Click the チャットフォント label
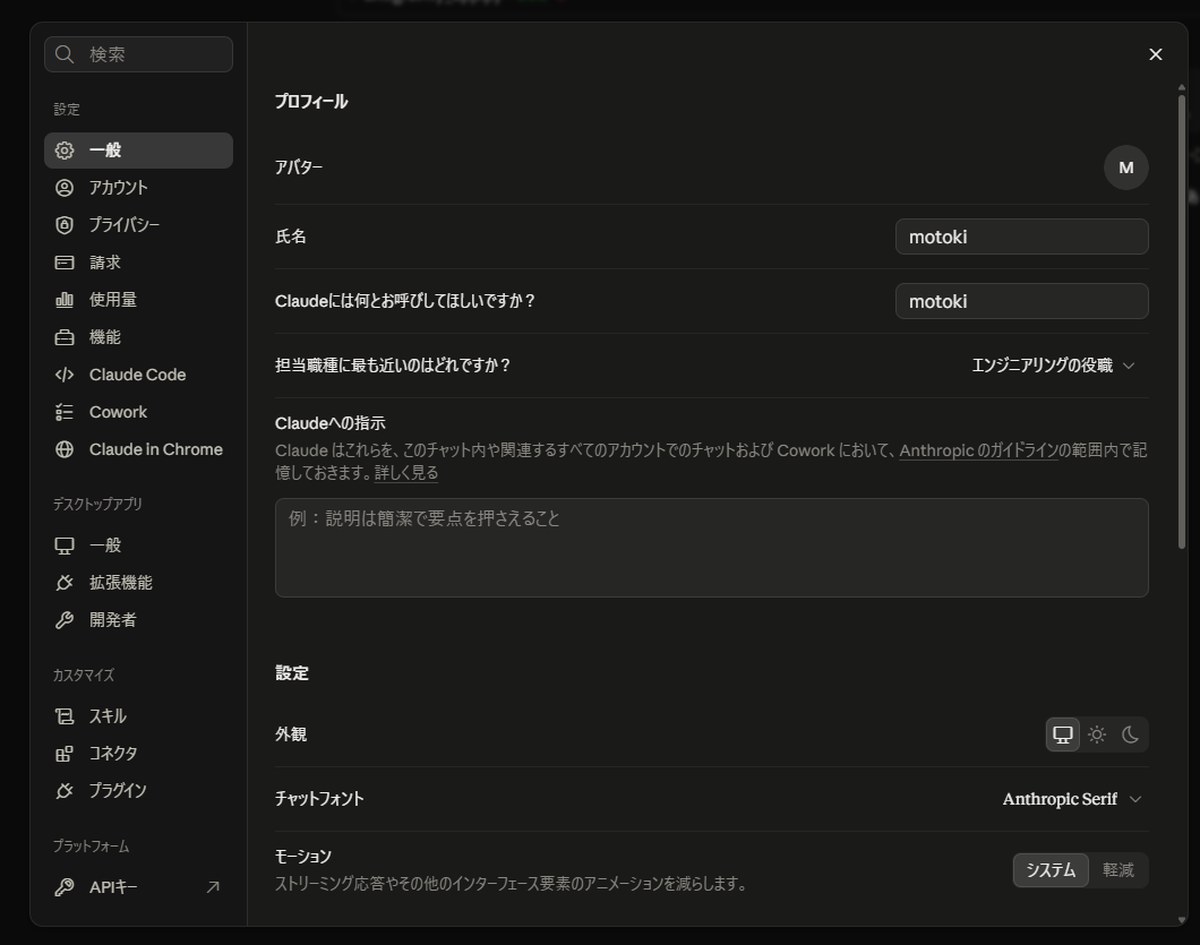 coord(319,799)
